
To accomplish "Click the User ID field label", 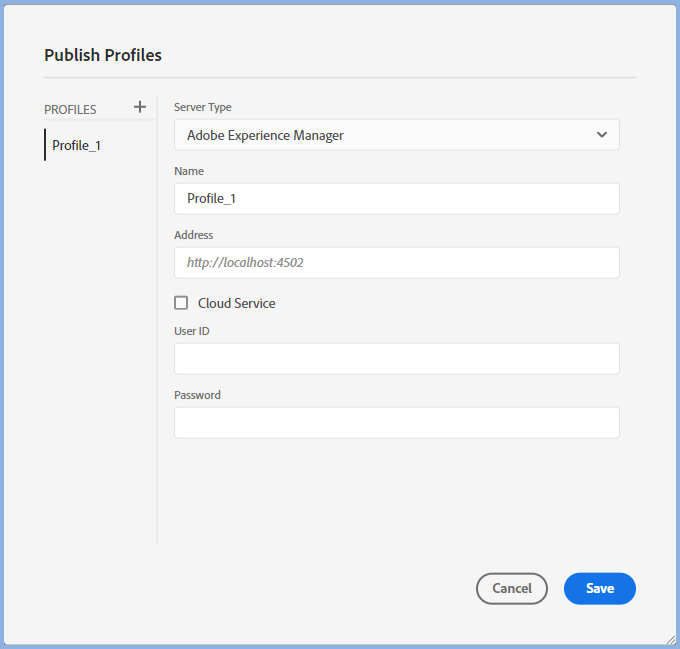I will (x=192, y=331).
